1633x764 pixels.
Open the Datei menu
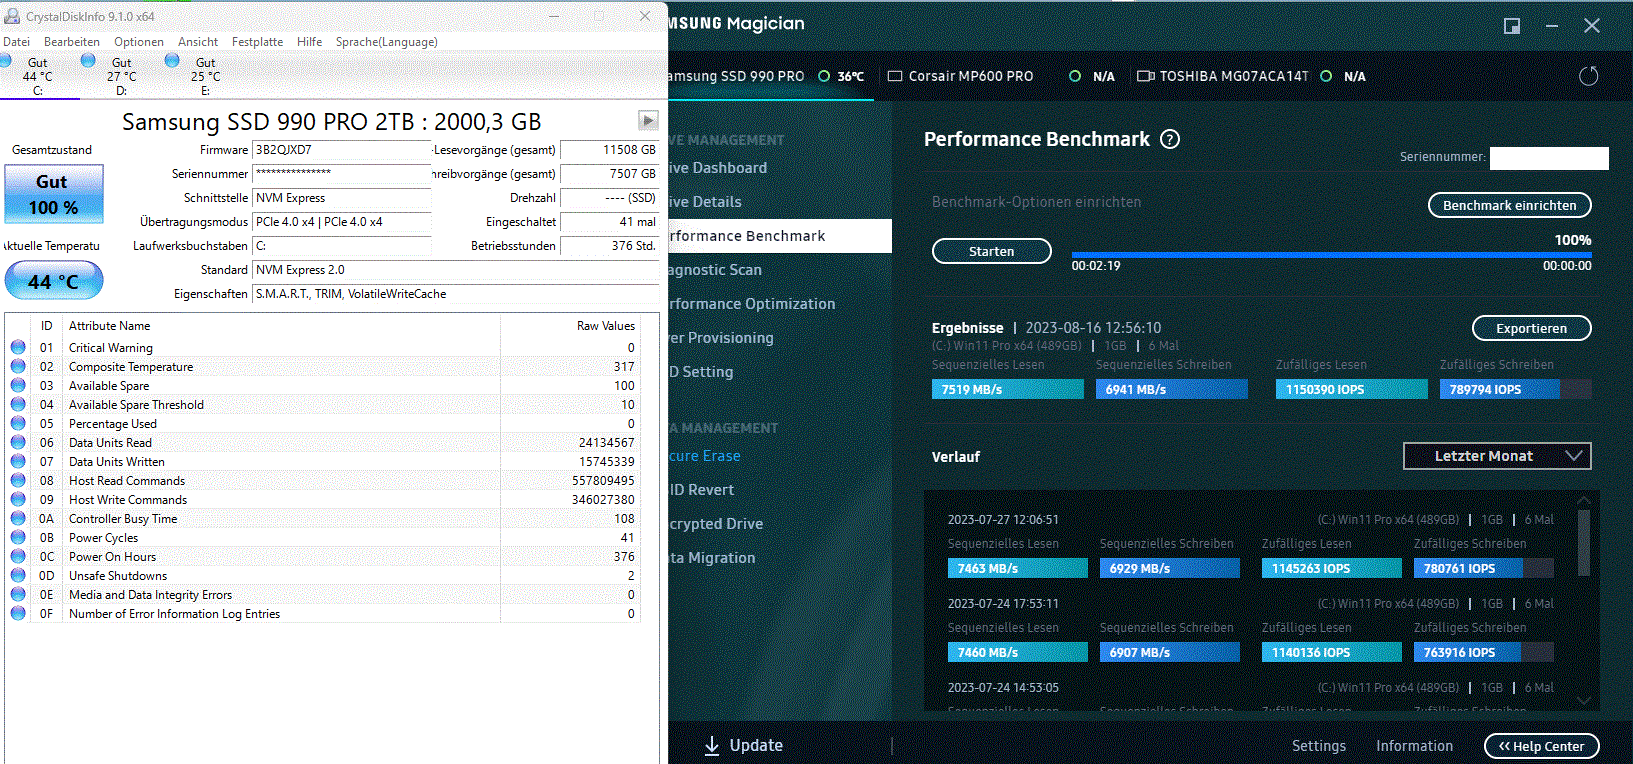pyautogui.click(x=16, y=42)
